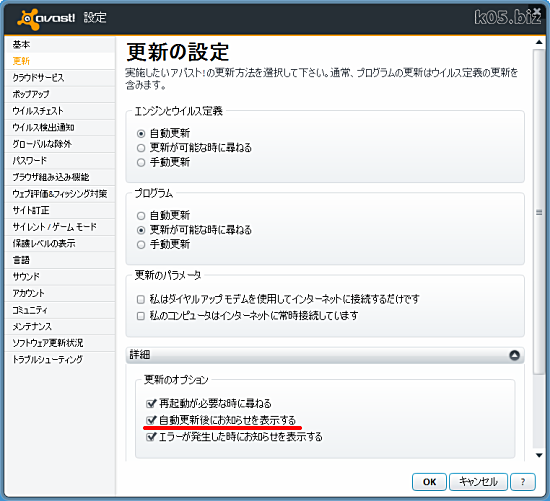Select 更新が可能な時に尋ねる under プログラム
The width and height of the screenshot is (550, 501).
coord(141,230)
